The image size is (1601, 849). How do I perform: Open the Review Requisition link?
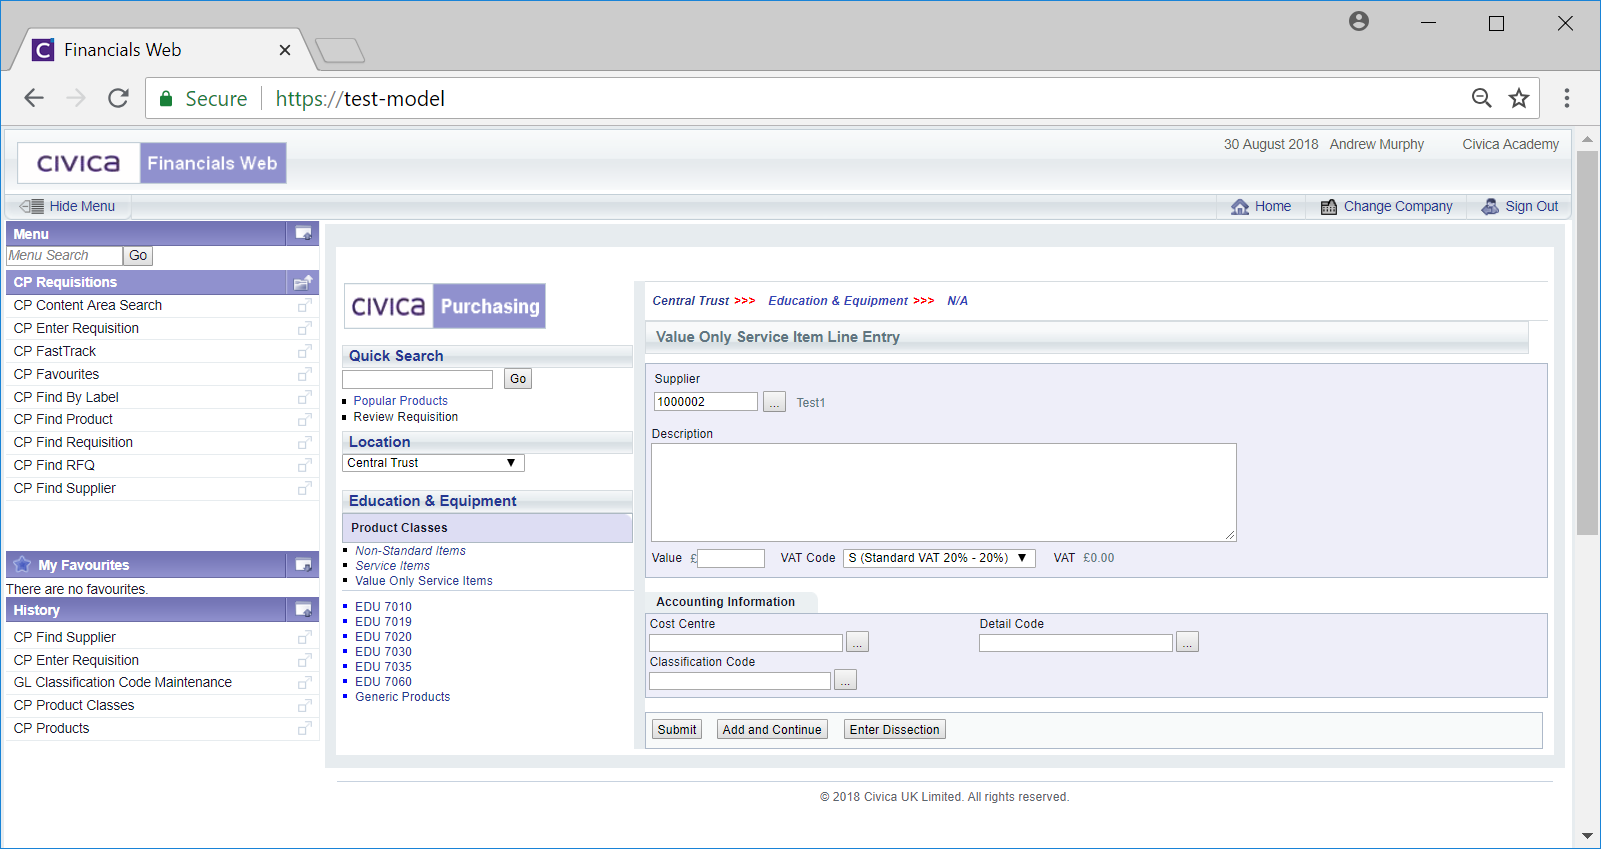405,417
